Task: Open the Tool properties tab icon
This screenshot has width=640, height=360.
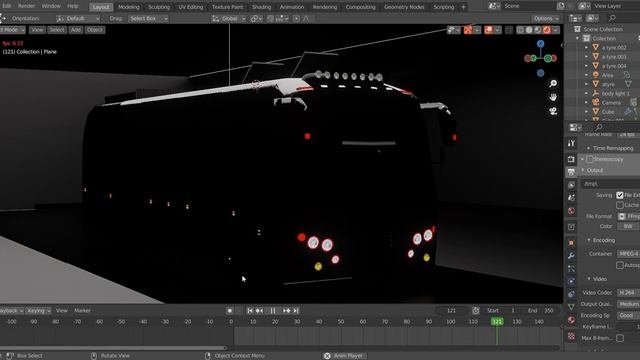Action: (571, 143)
